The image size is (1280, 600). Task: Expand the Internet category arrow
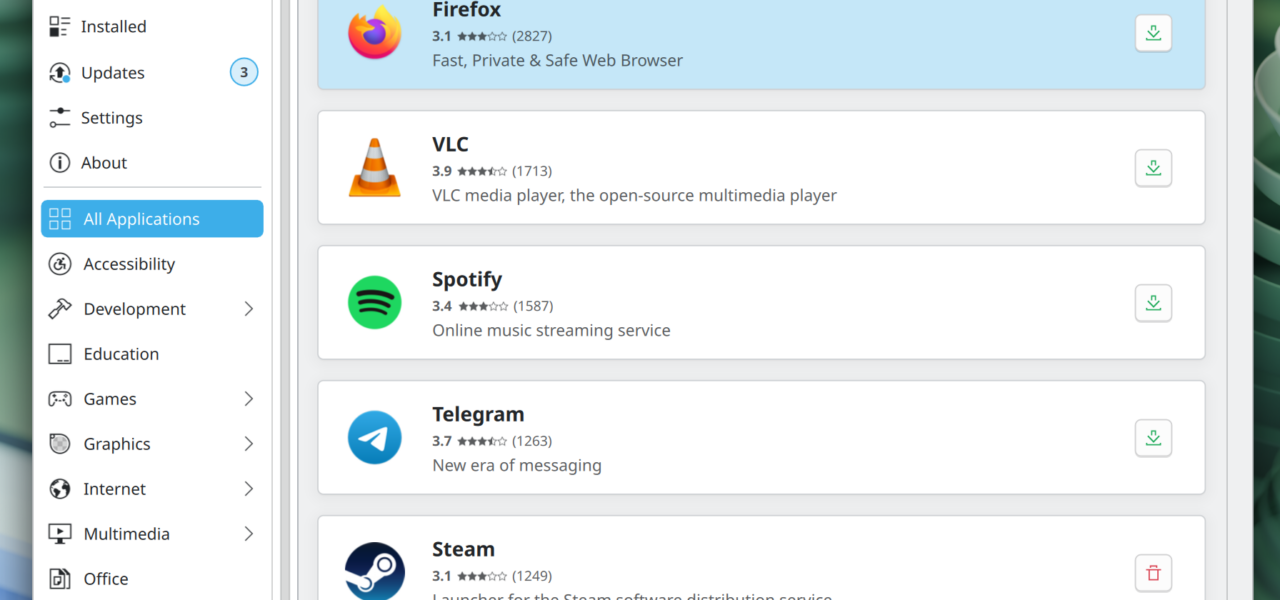pos(249,489)
